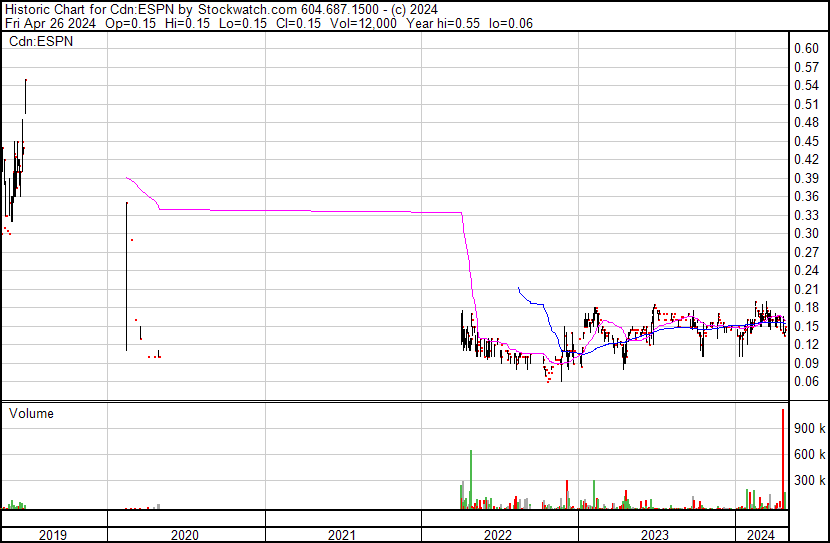
Task: Click the '300 k' volume axis label
Action: [x=809, y=481]
